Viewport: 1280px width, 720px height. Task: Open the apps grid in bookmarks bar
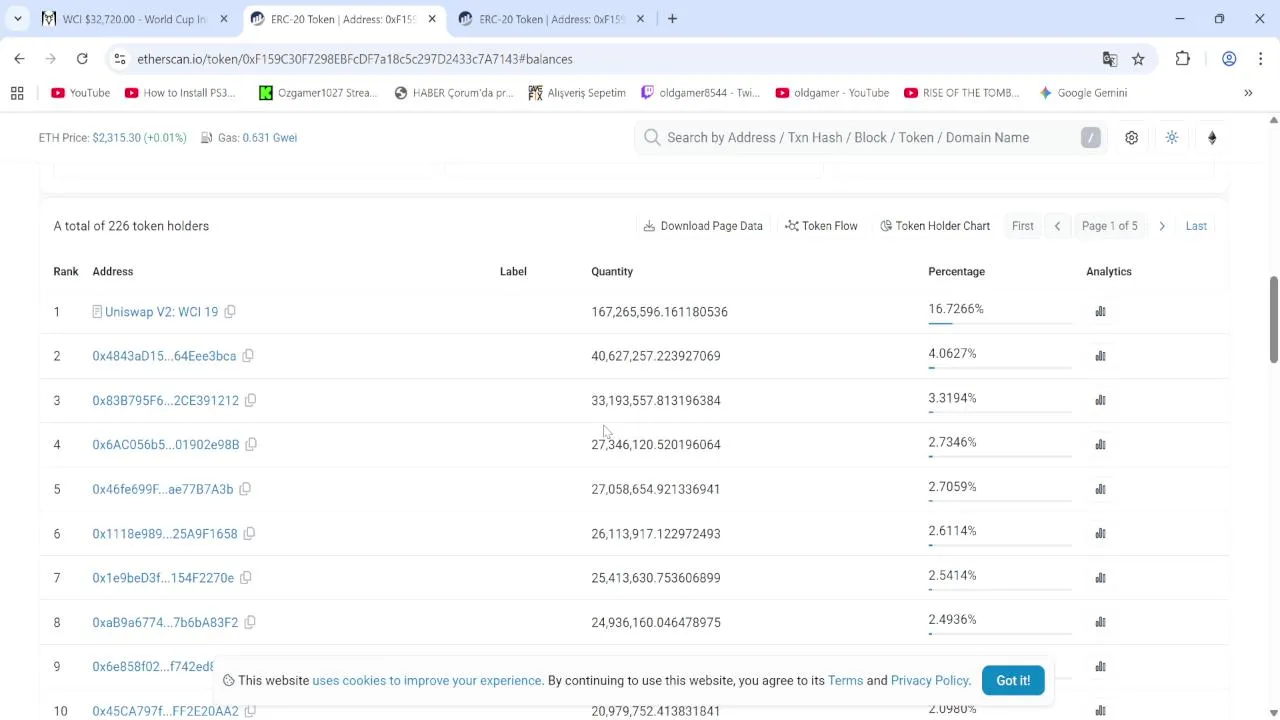tap(17, 93)
